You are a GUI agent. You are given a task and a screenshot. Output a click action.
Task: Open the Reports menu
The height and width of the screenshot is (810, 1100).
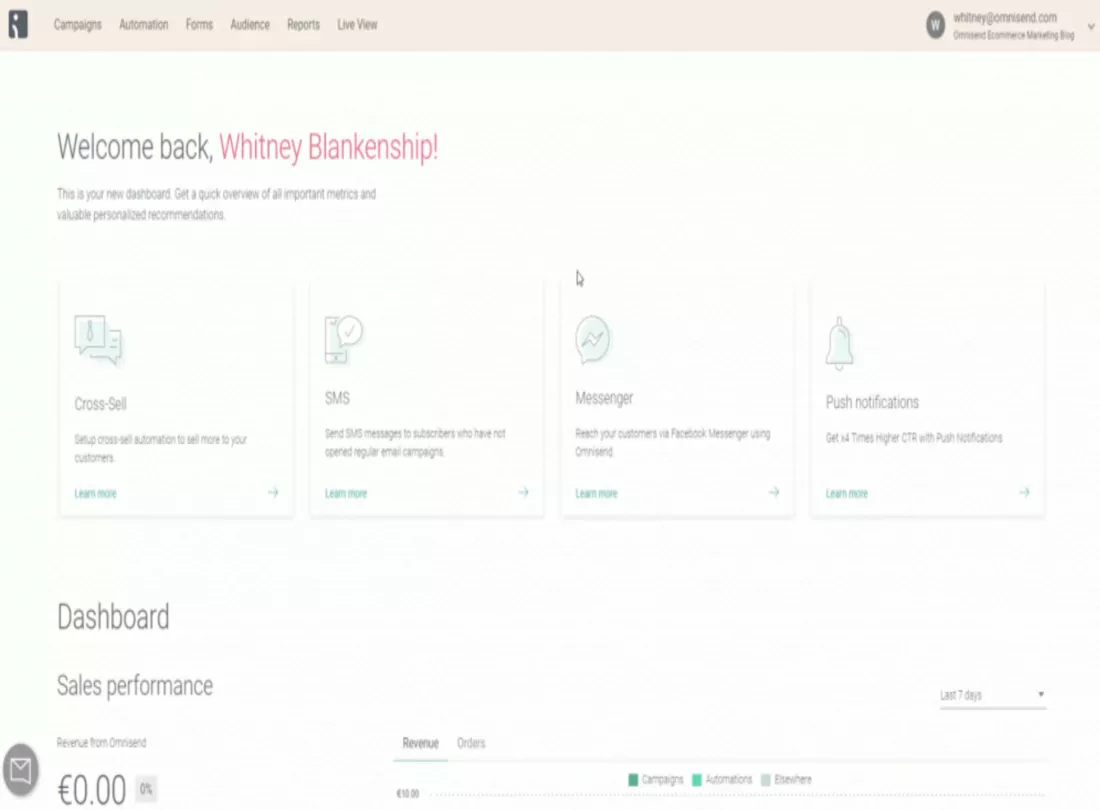tap(303, 25)
